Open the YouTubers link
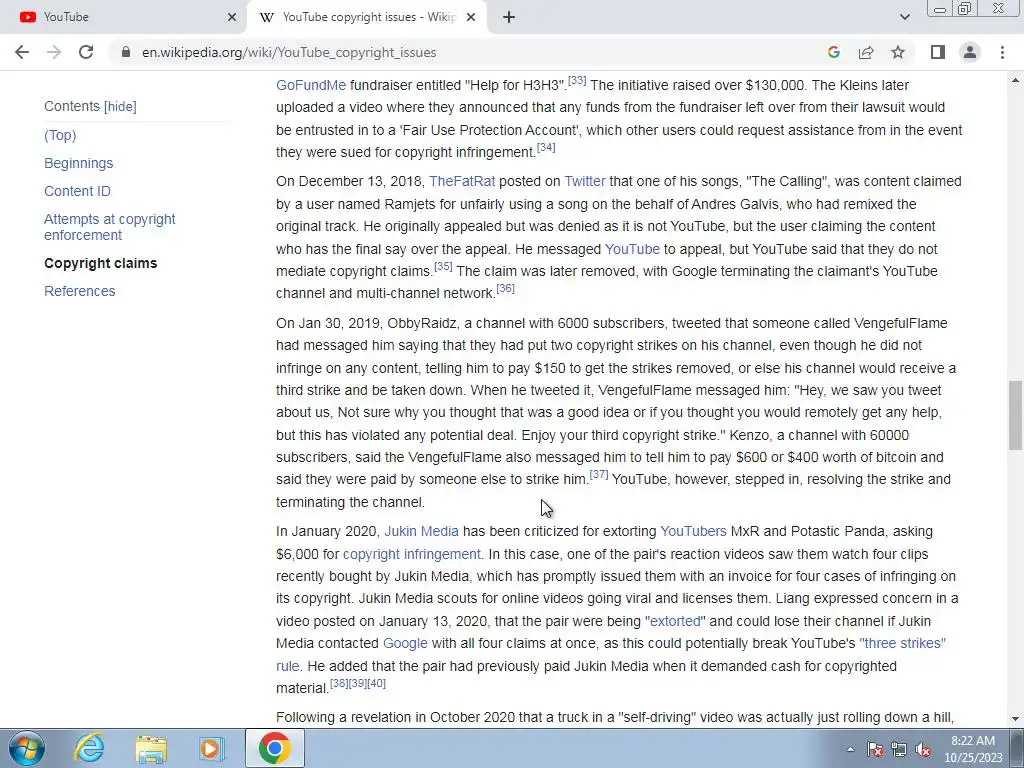This screenshot has height=768, width=1024. (x=693, y=532)
